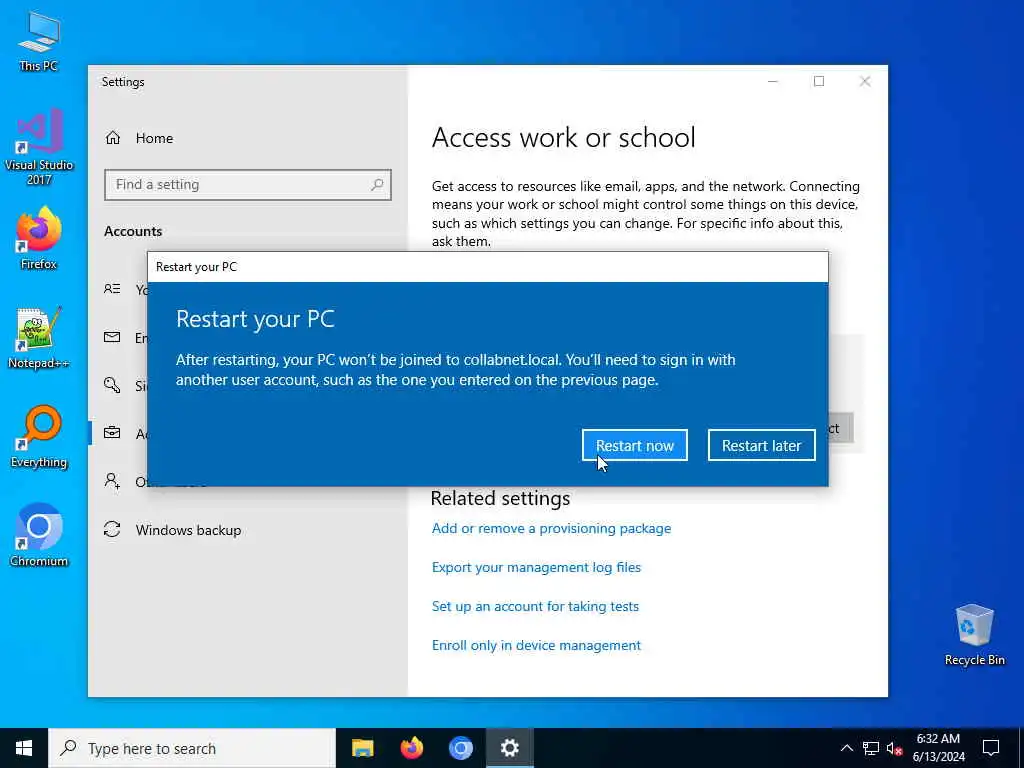Open Chromium from the taskbar
Viewport: 1024px width, 768px height.
click(460, 748)
